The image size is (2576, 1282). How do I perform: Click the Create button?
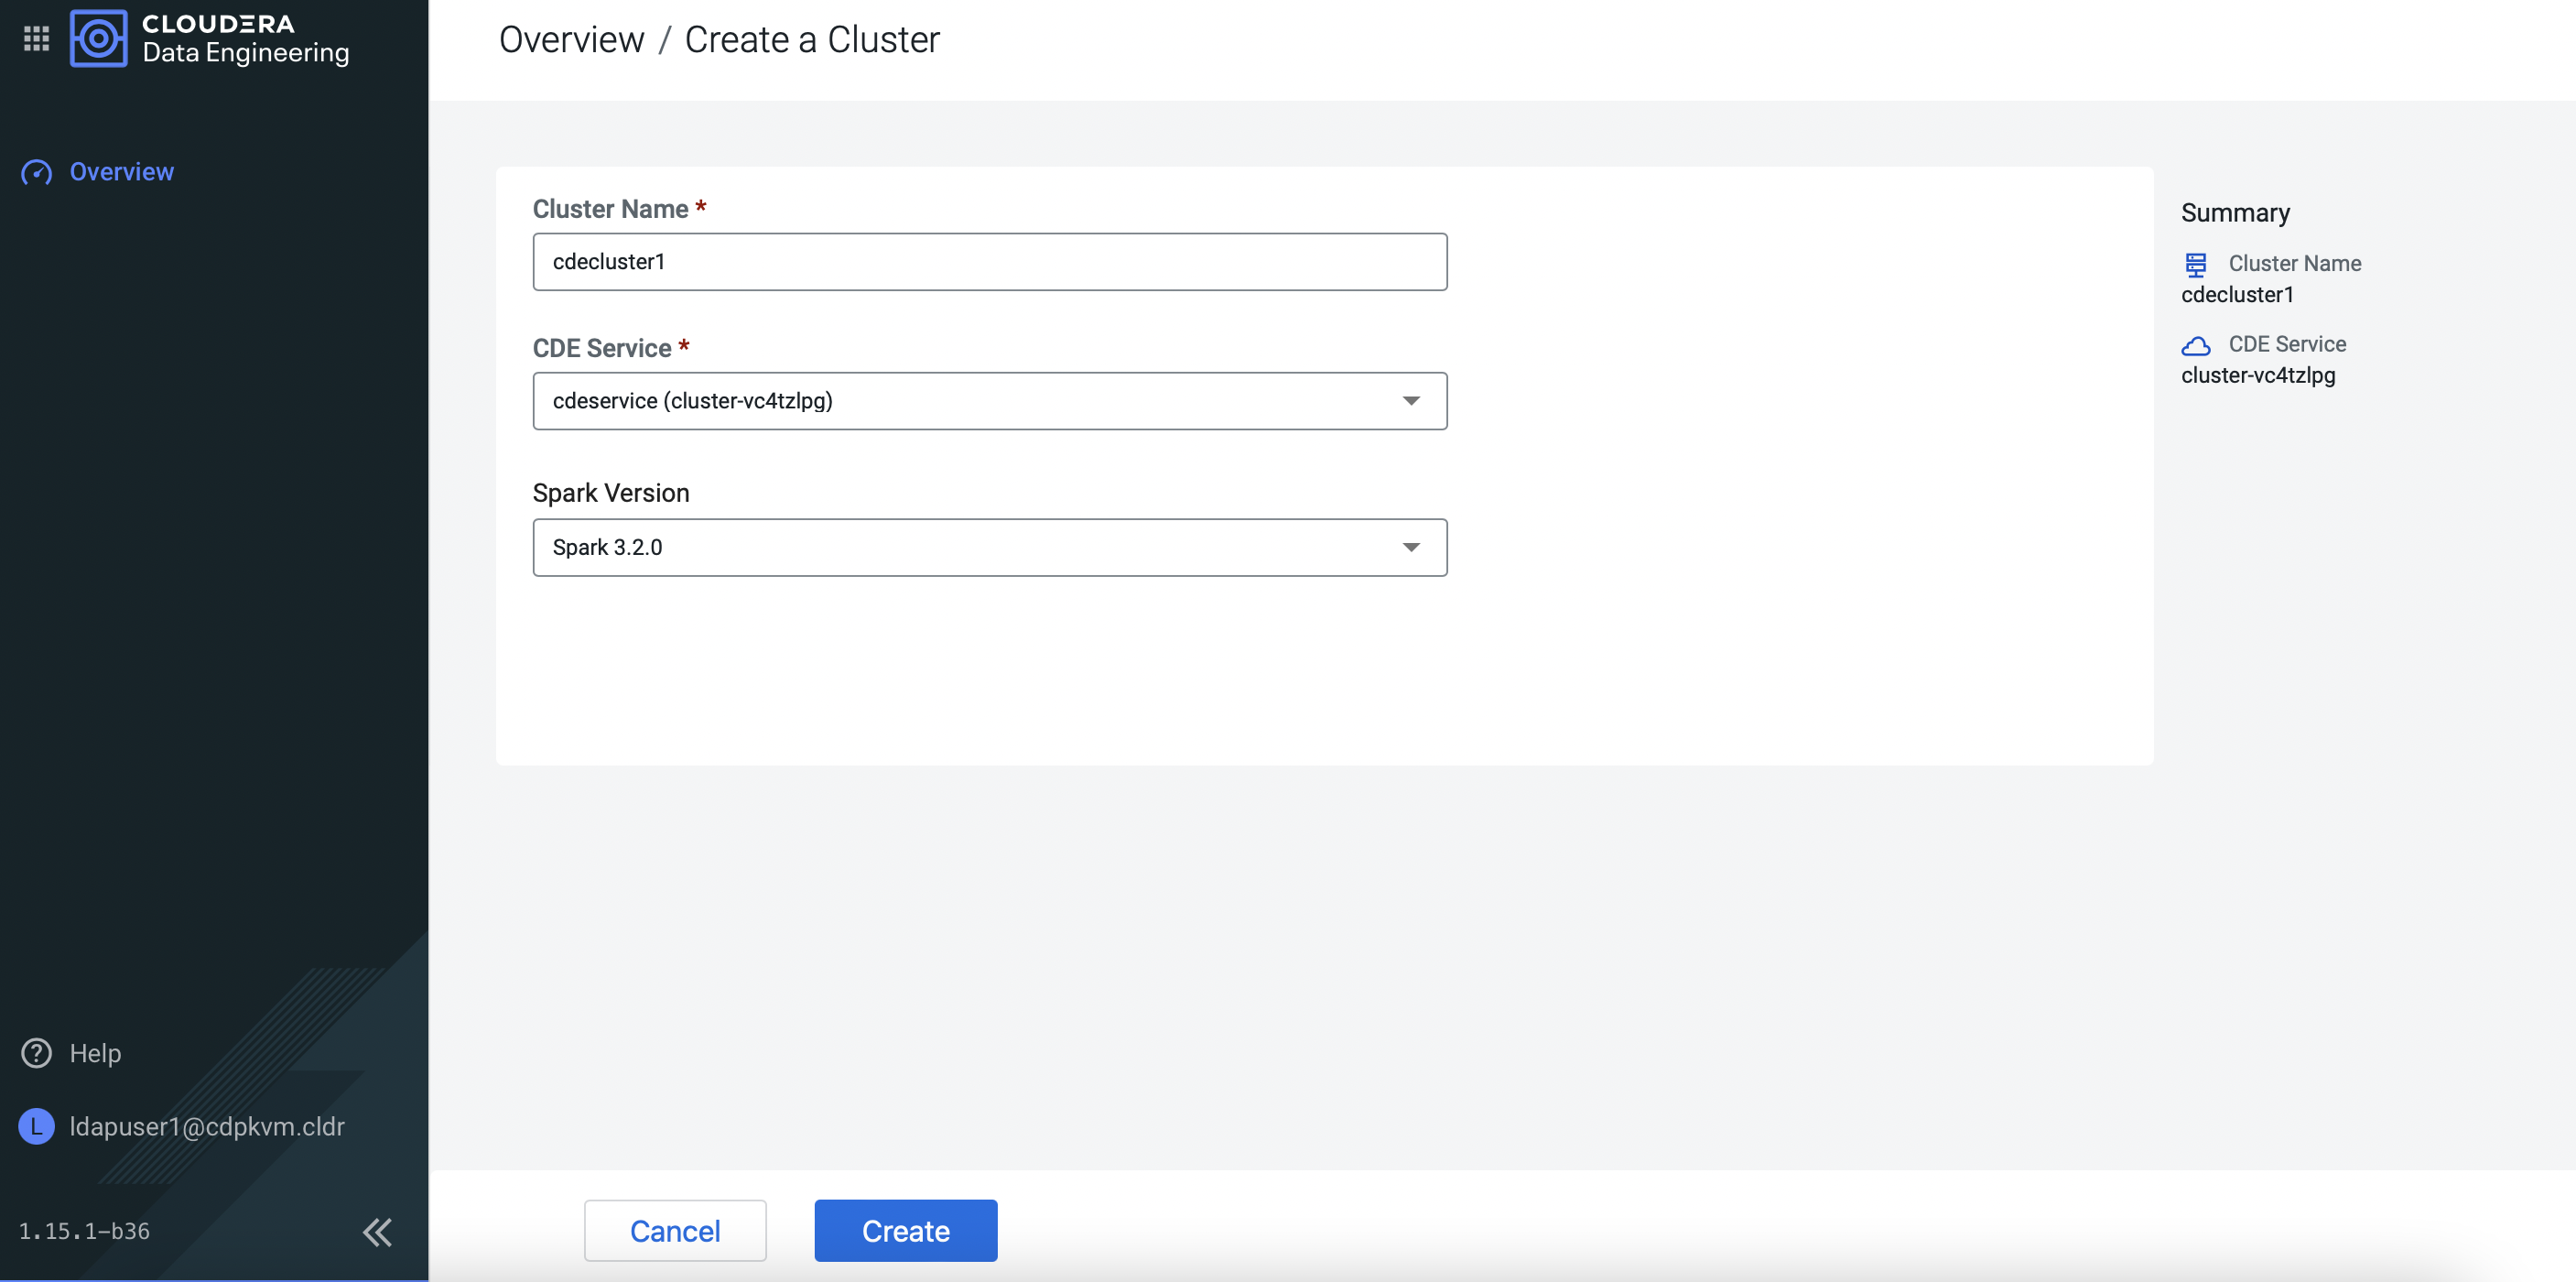(x=905, y=1231)
